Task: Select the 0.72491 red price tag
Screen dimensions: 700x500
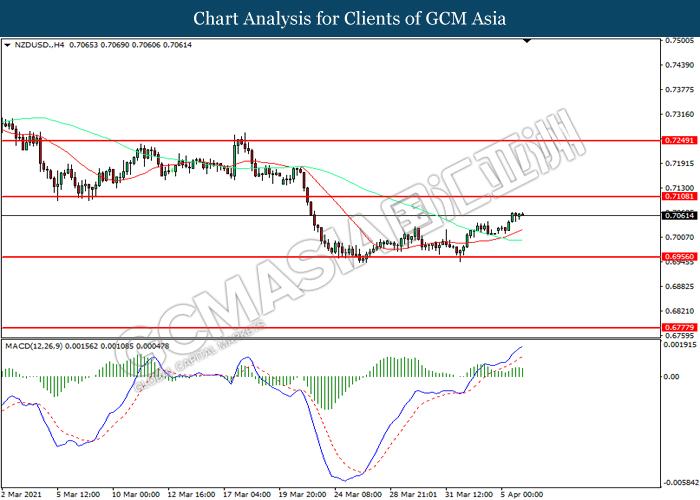Action: coord(679,141)
